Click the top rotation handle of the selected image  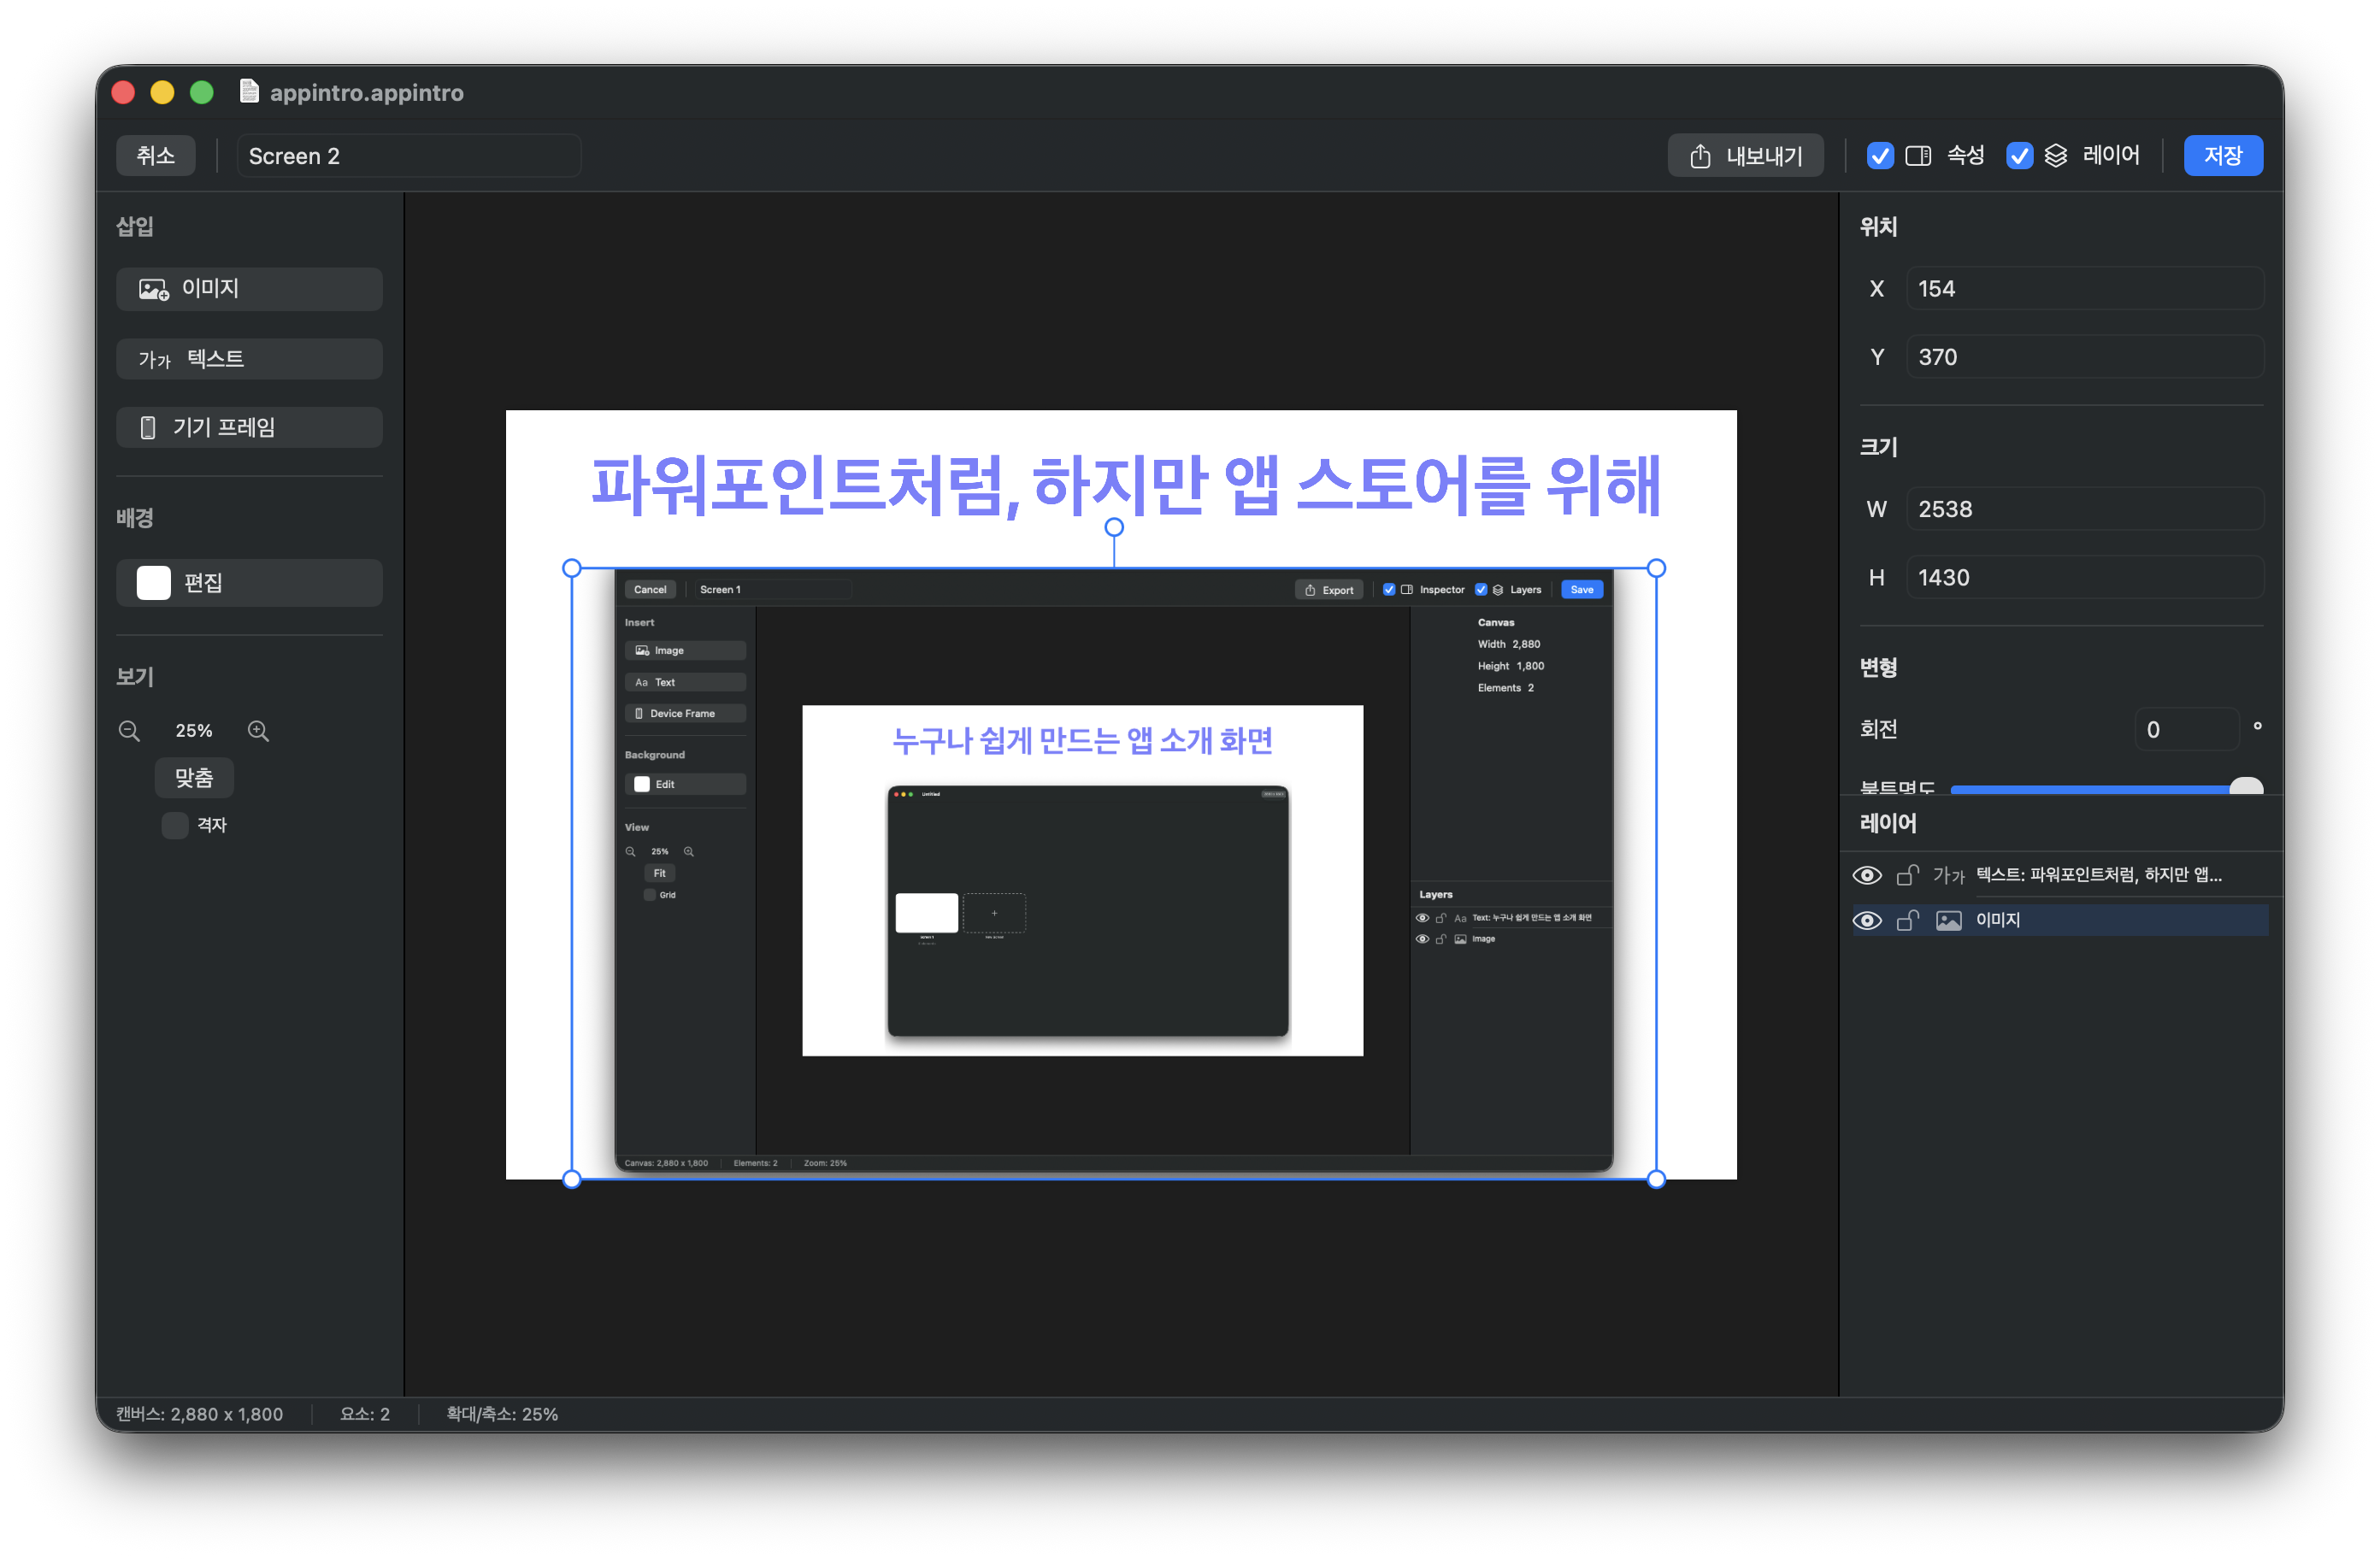click(1114, 527)
